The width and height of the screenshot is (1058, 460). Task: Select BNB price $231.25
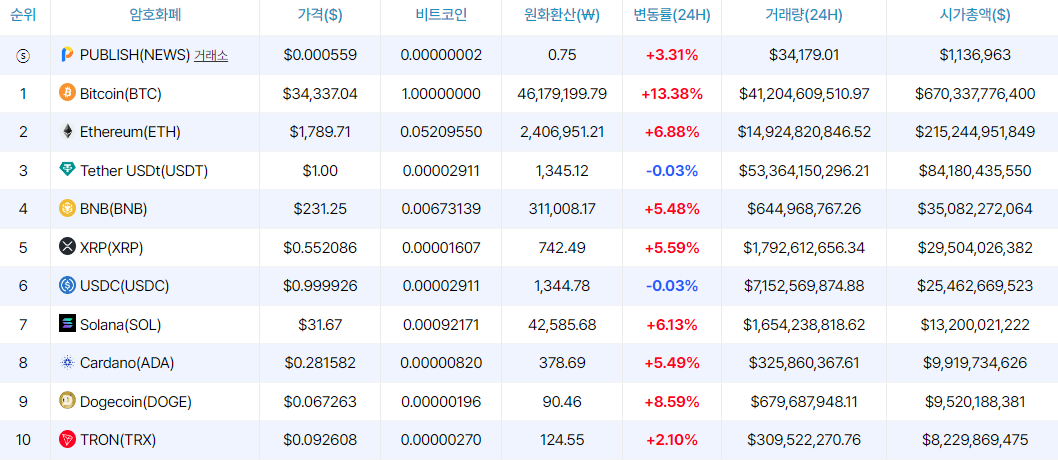(320, 209)
